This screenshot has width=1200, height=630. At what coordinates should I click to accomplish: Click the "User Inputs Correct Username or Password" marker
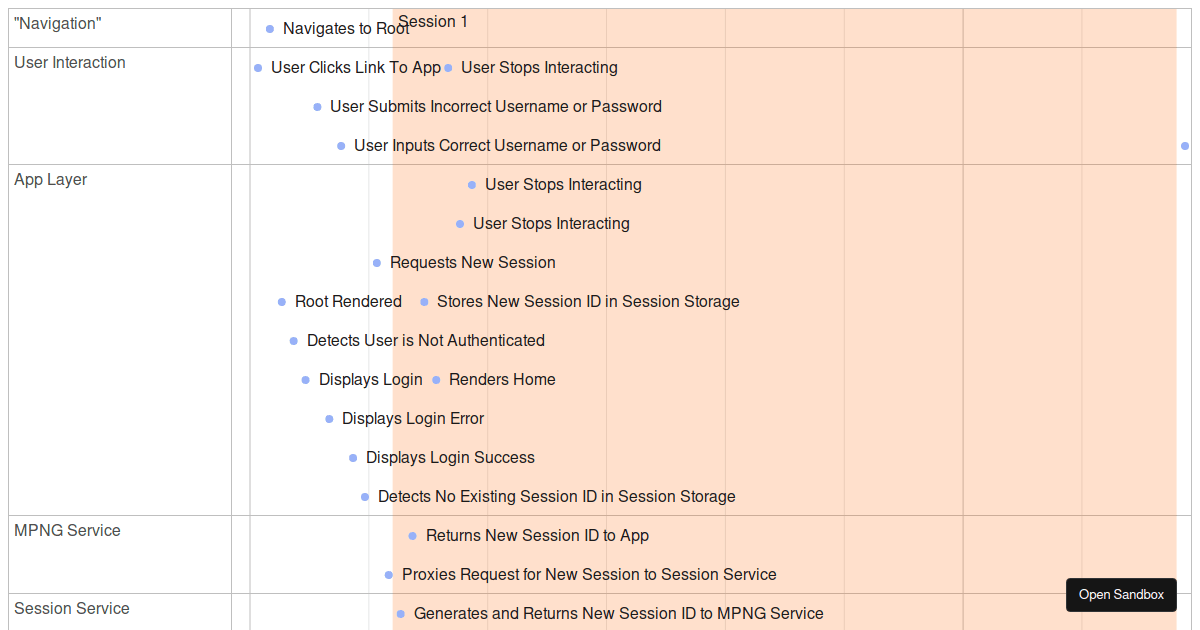[x=341, y=145]
